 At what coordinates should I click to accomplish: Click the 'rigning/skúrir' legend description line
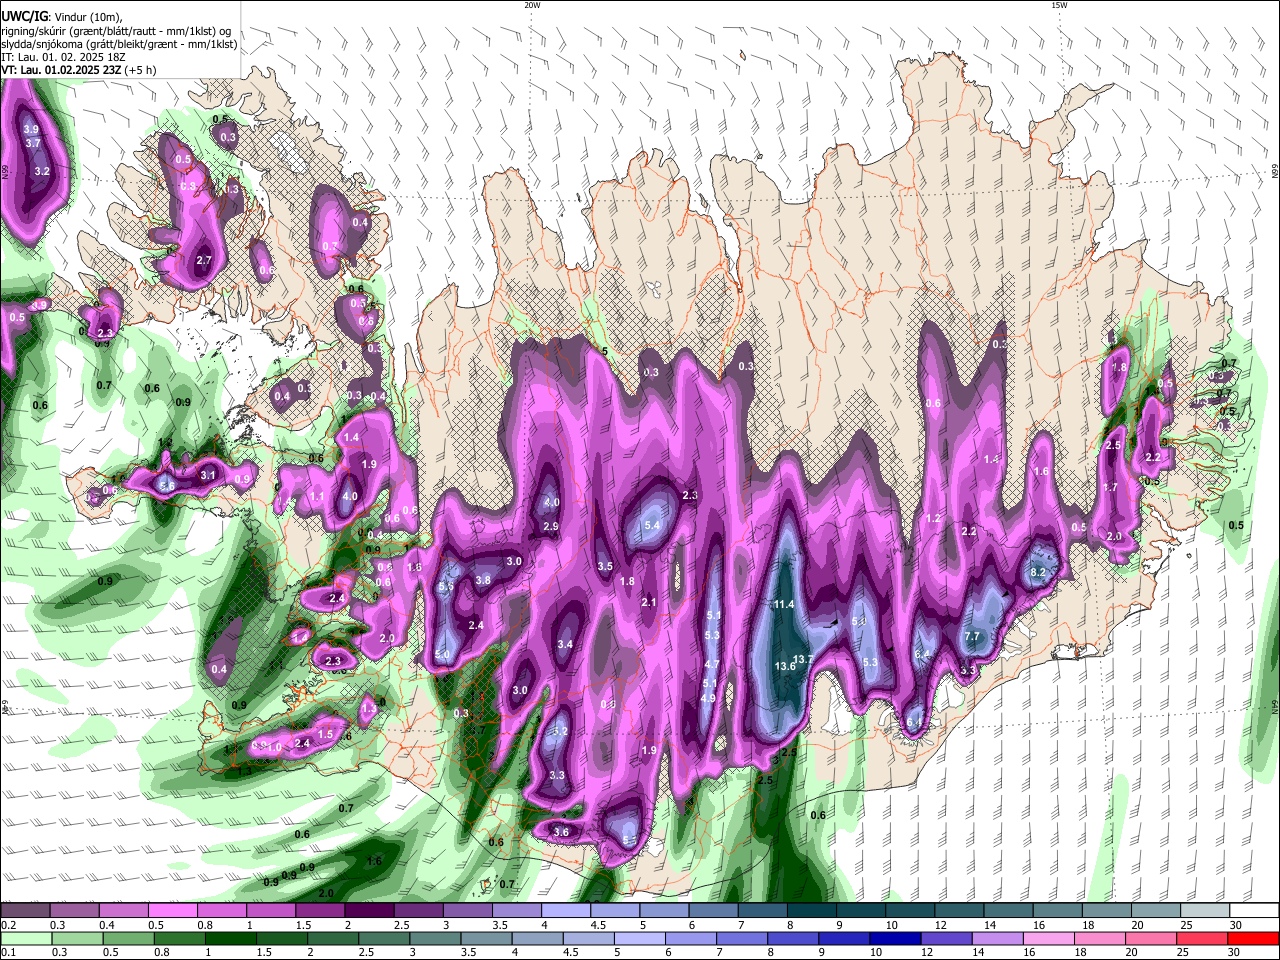coord(115,31)
